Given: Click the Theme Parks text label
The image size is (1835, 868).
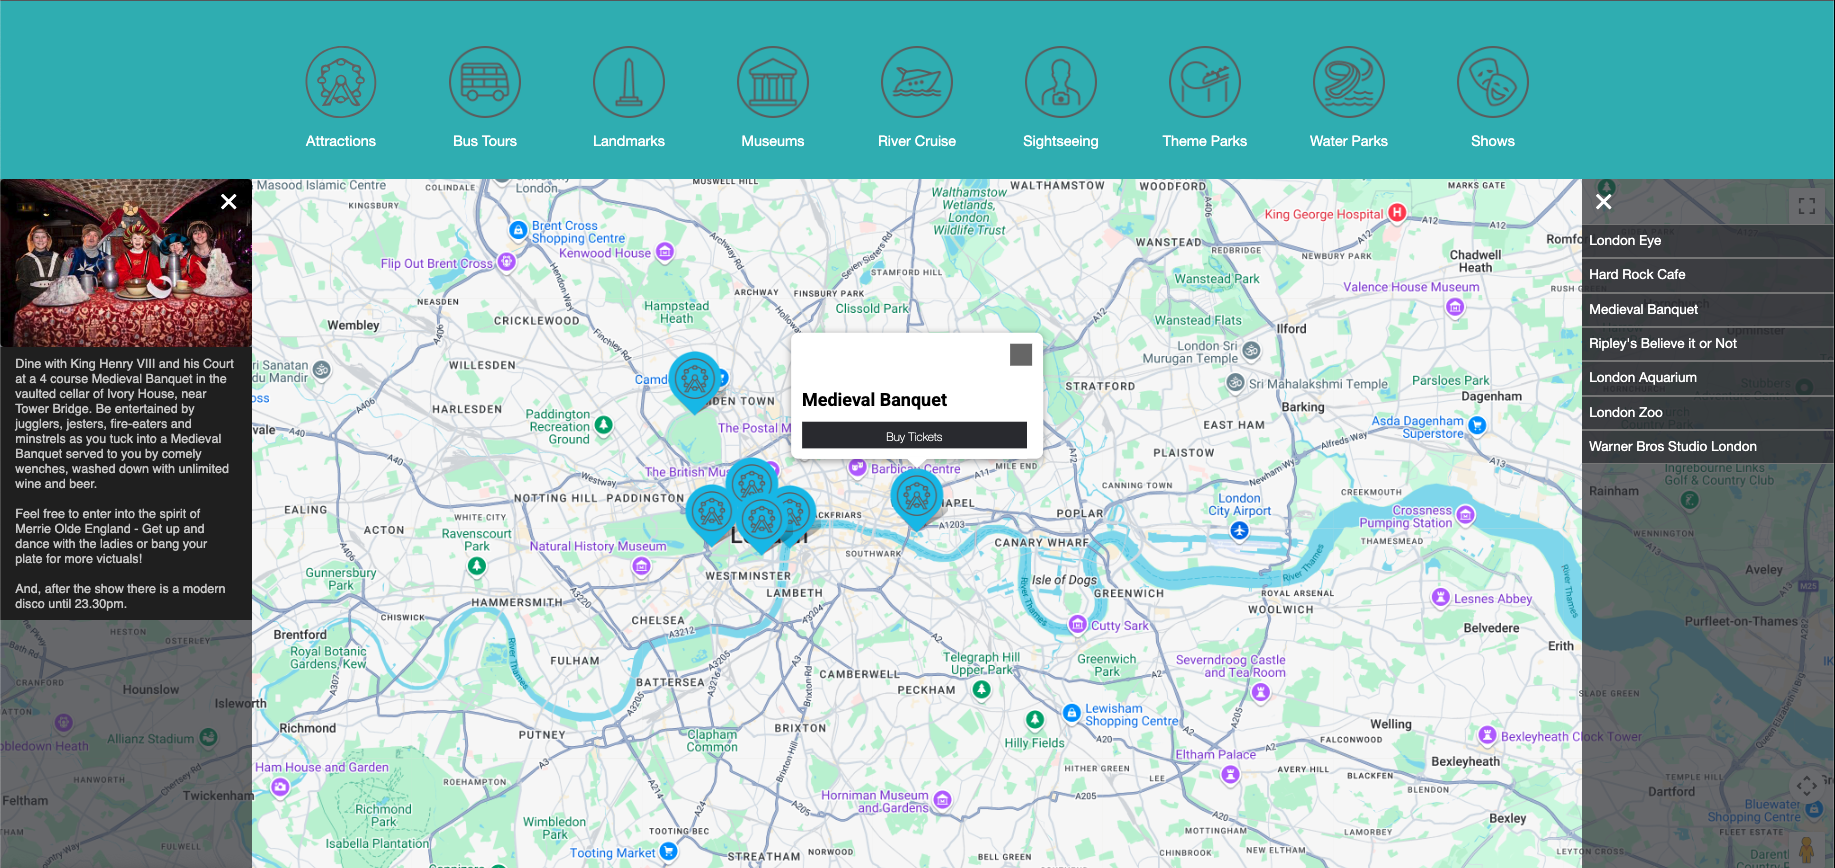Looking at the screenshot, I should click(1205, 141).
